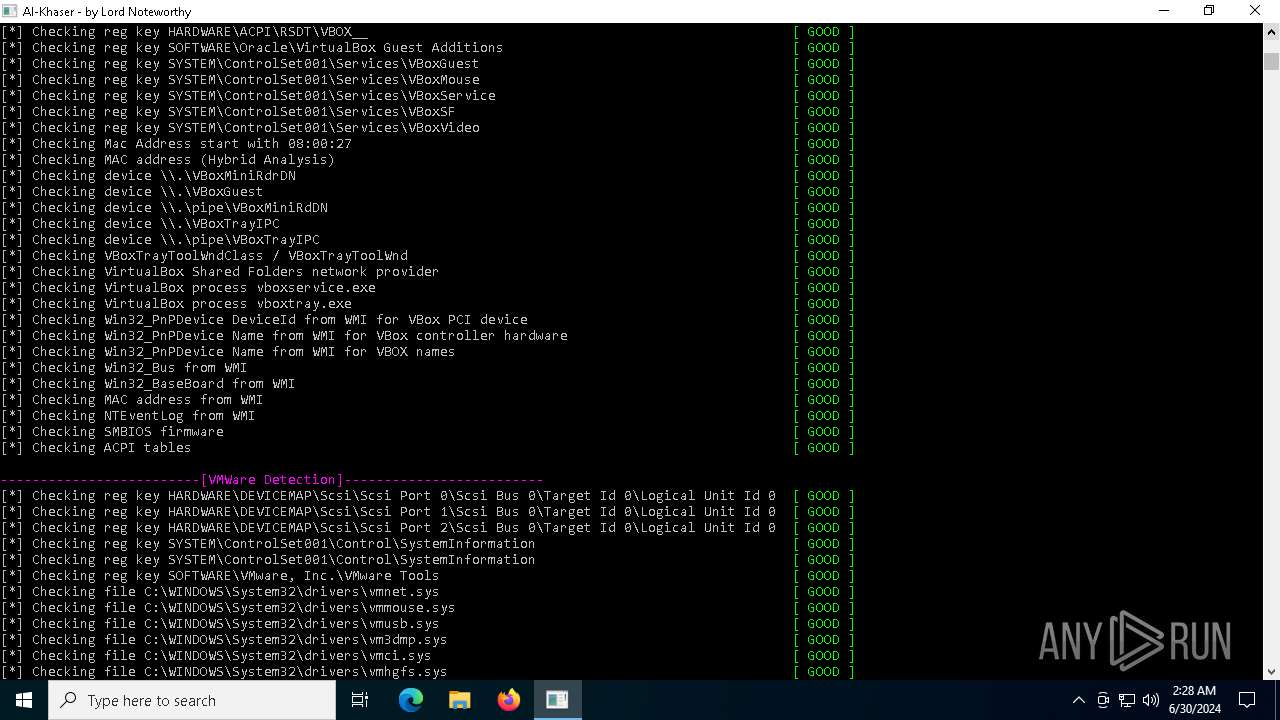Open File Explorer from taskbar
1280x720 pixels.
click(459, 700)
